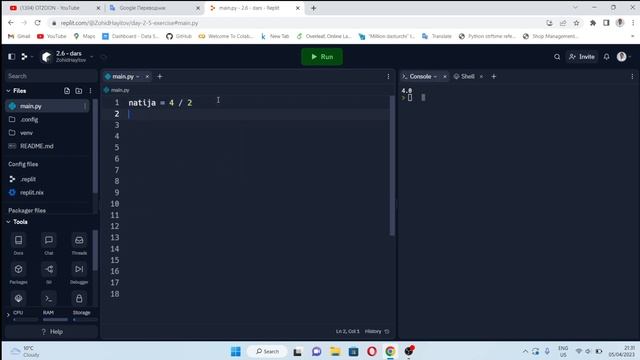
Task: Open Windows Start menu on taskbar
Action: [236, 351]
